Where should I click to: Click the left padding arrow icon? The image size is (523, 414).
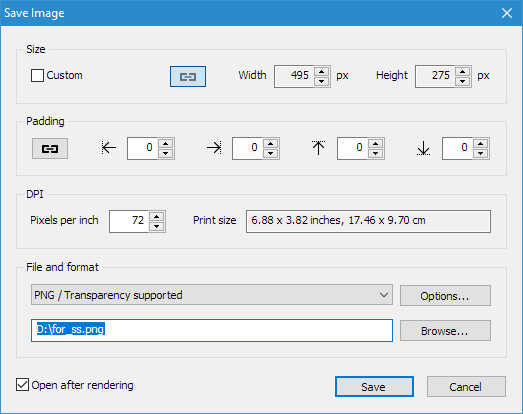tap(109, 147)
